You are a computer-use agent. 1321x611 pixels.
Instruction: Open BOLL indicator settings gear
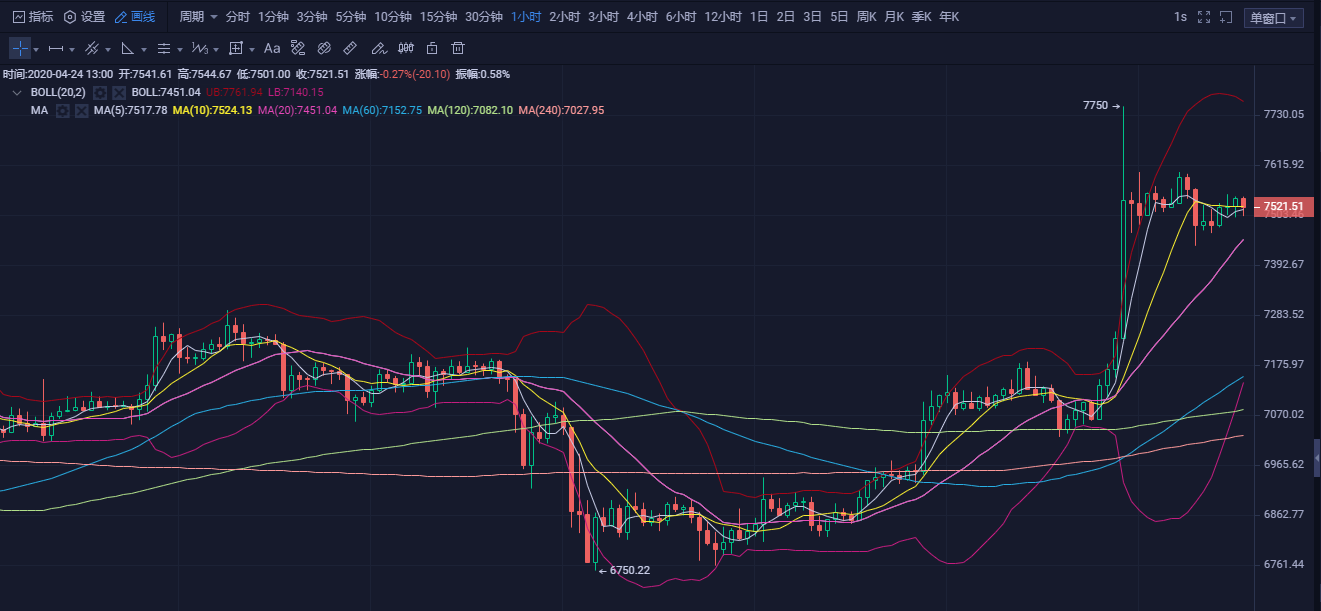(100, 92)
